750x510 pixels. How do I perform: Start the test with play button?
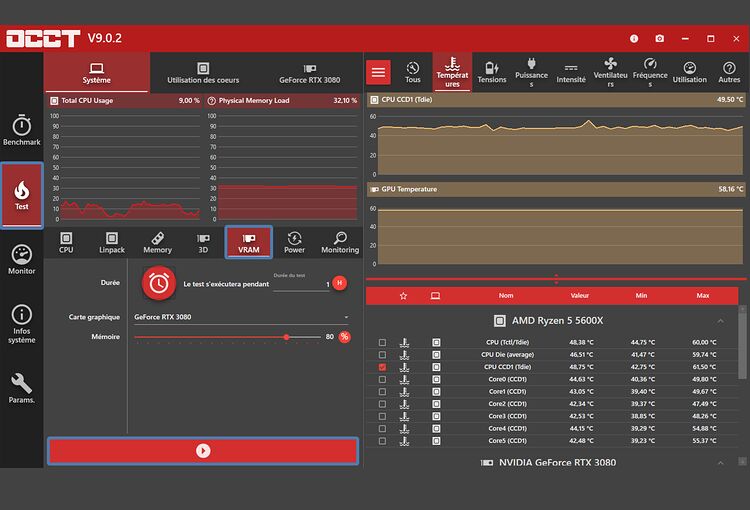point(203,451)
